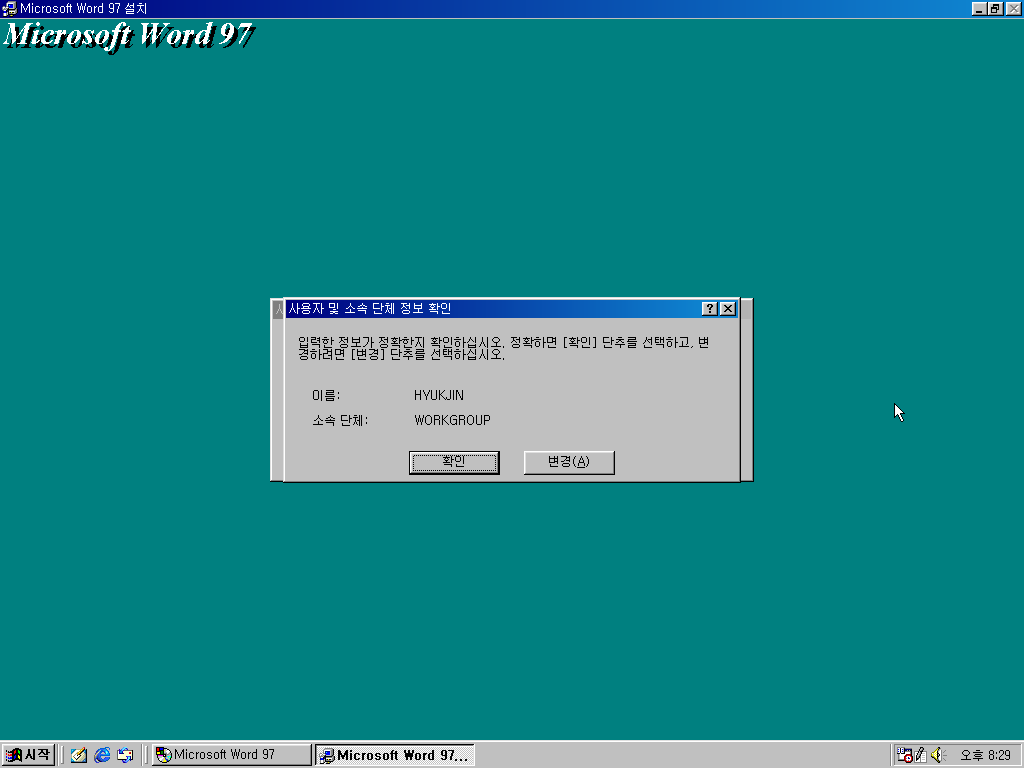1024x768 pixels.
Task: Click the 소속 단체: label
Action: (x=340, y=421)
